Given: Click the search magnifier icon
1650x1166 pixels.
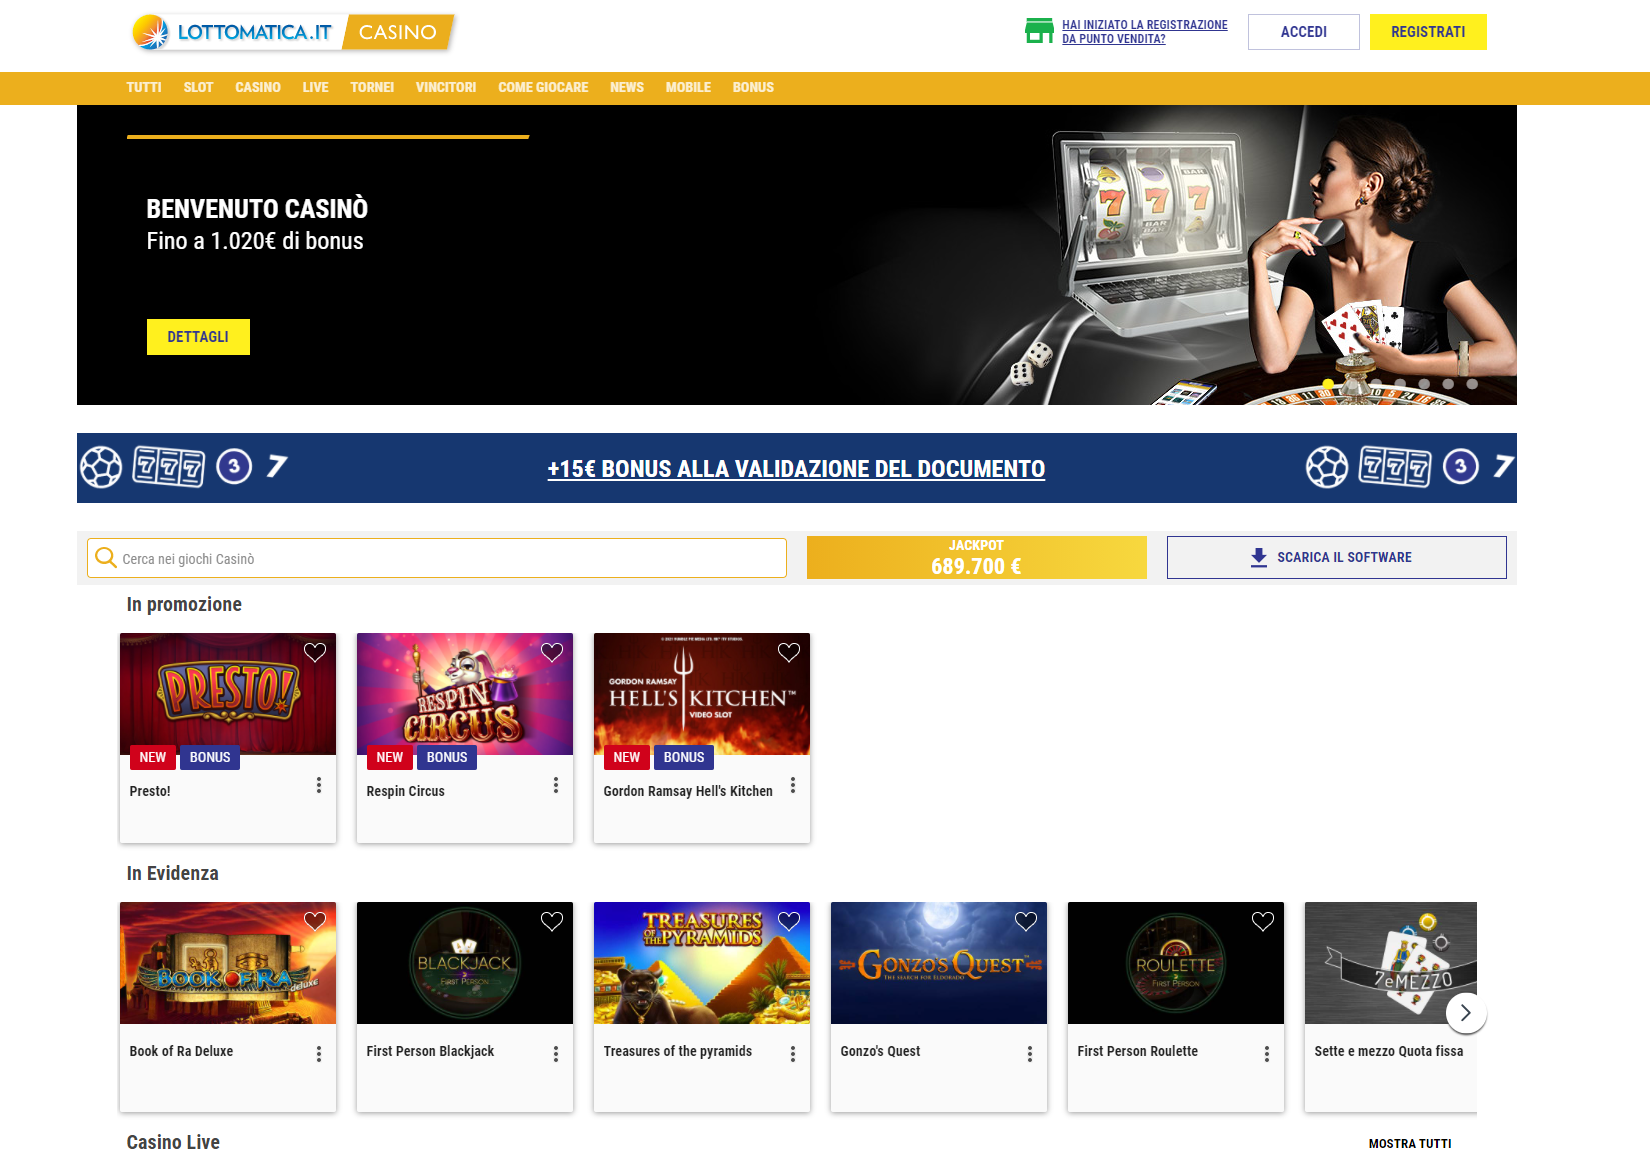Looking at the screenshot, I should [x=105, y=557].
